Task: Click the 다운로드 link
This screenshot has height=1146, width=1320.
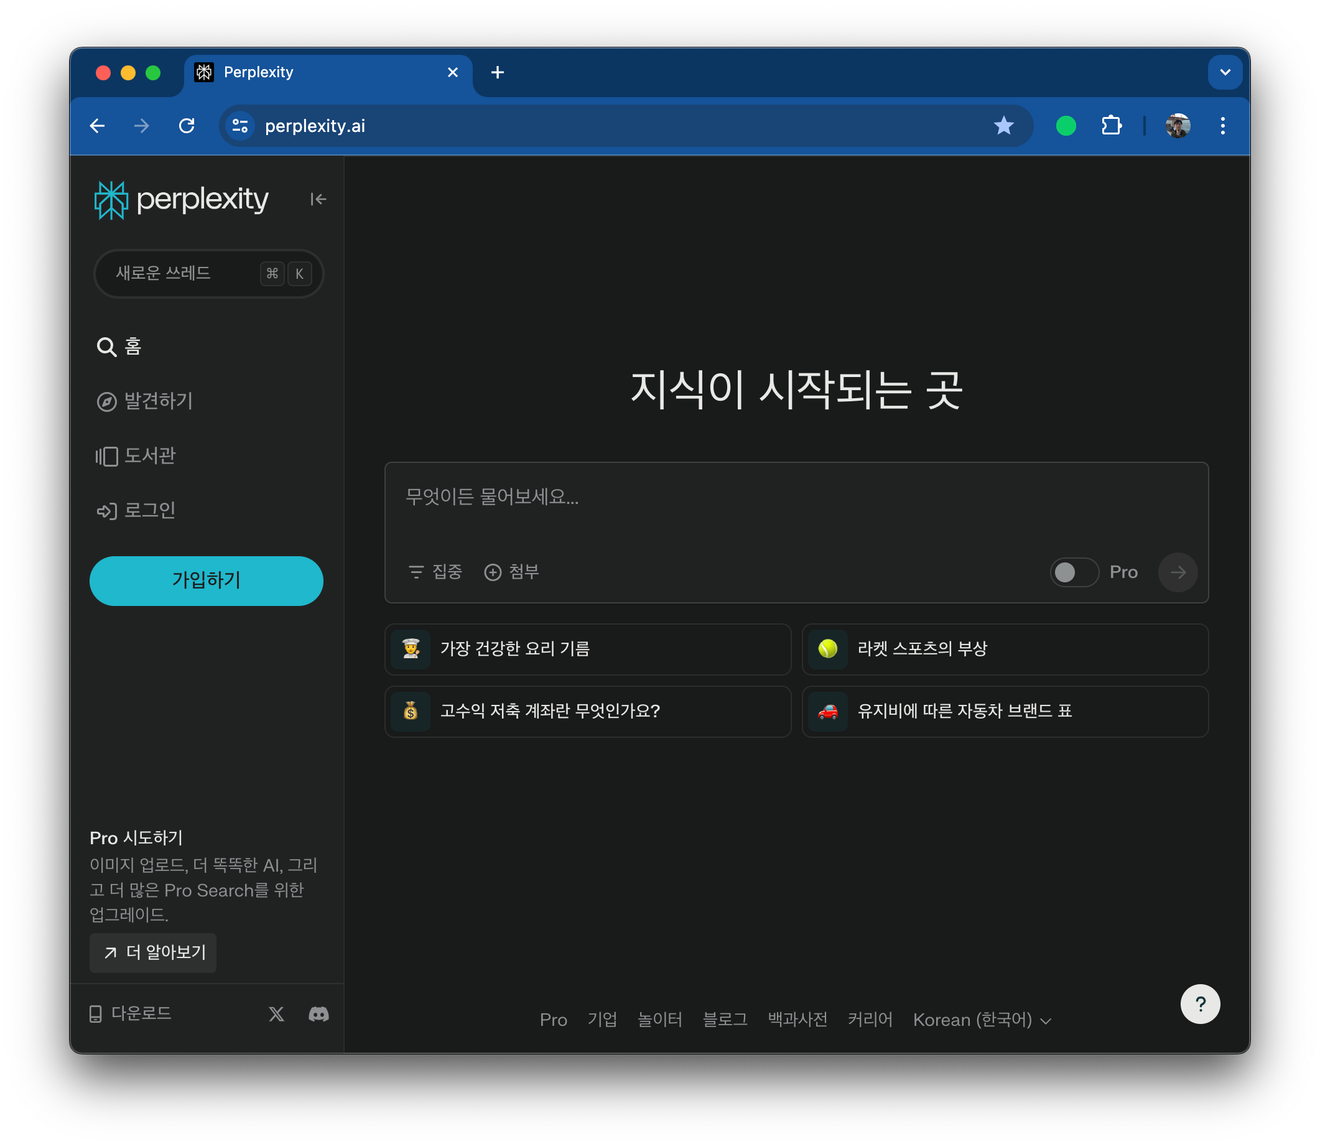Action: pos(131,1014)
